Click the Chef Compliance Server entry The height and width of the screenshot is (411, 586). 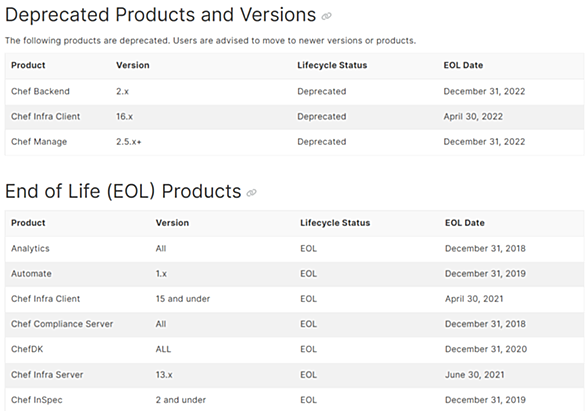62,324
